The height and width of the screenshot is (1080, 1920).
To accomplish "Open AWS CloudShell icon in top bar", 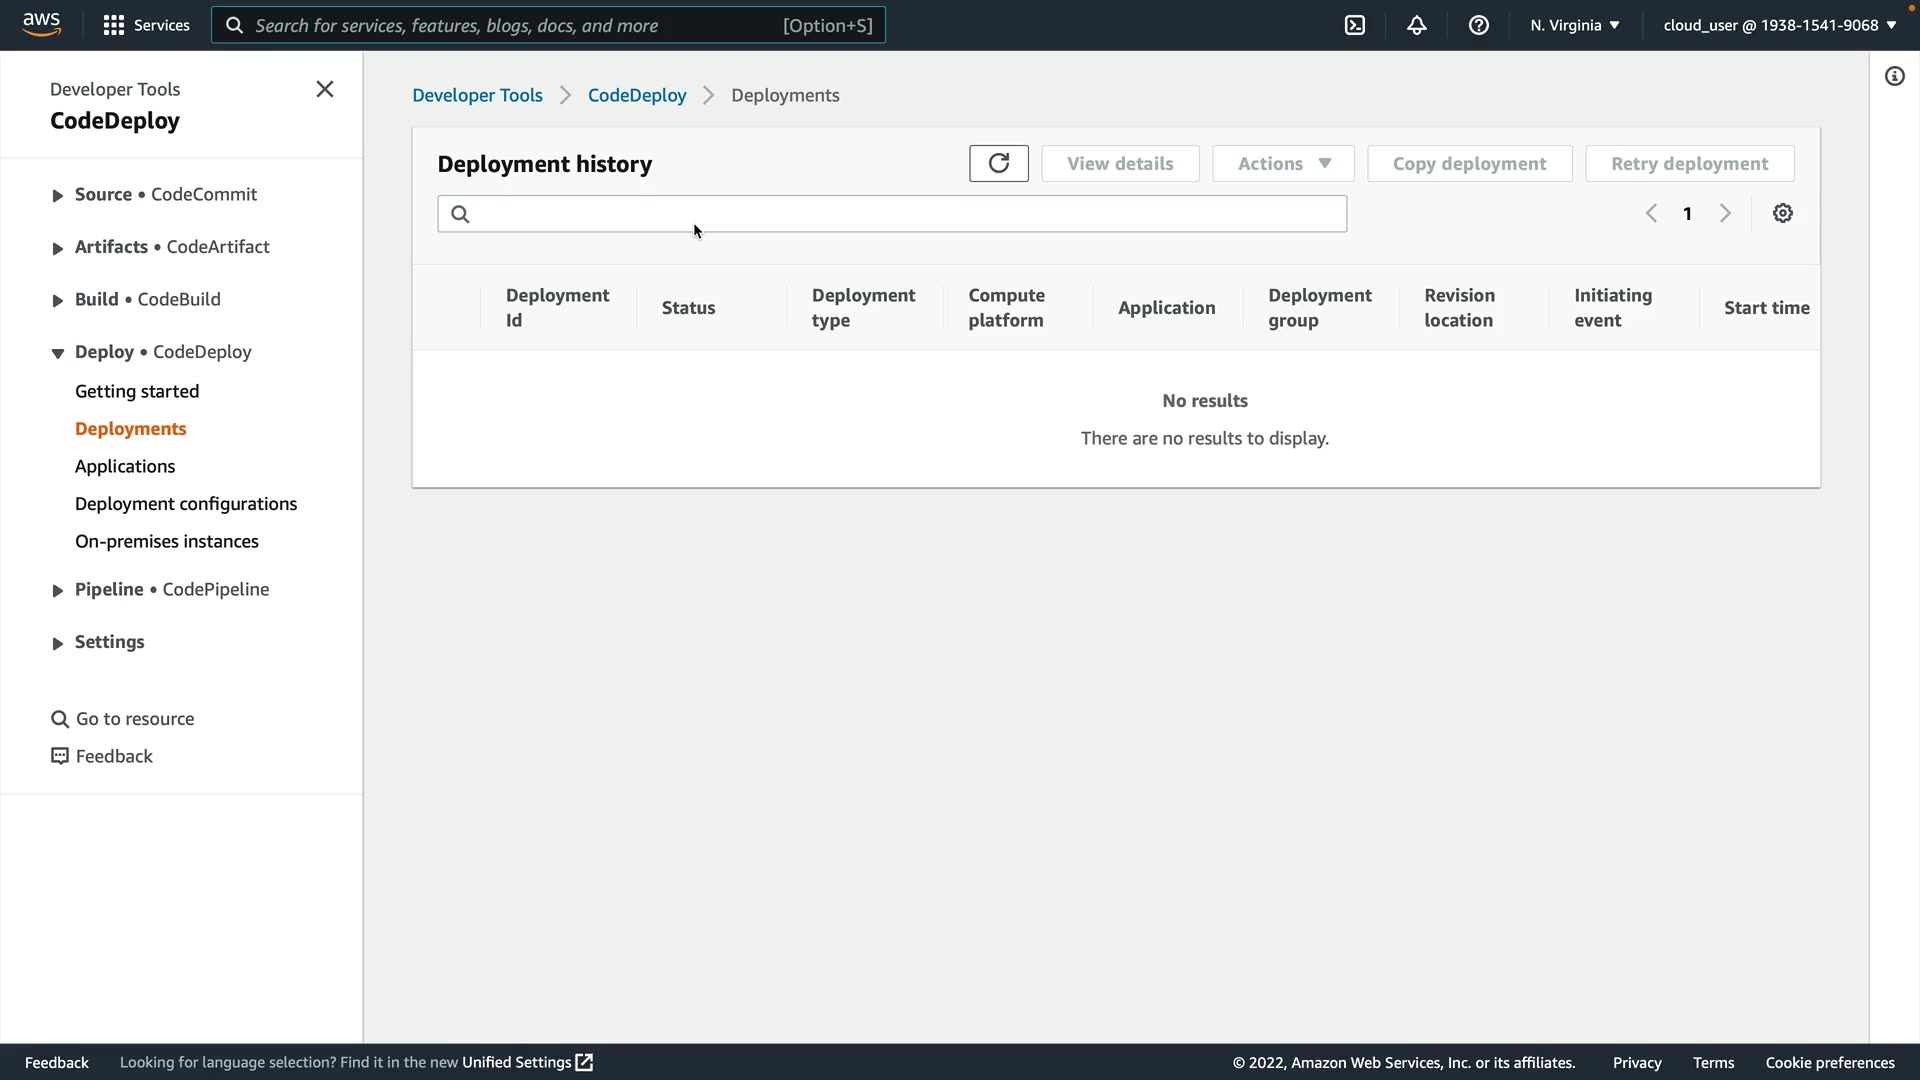I will click(1355, 26).
